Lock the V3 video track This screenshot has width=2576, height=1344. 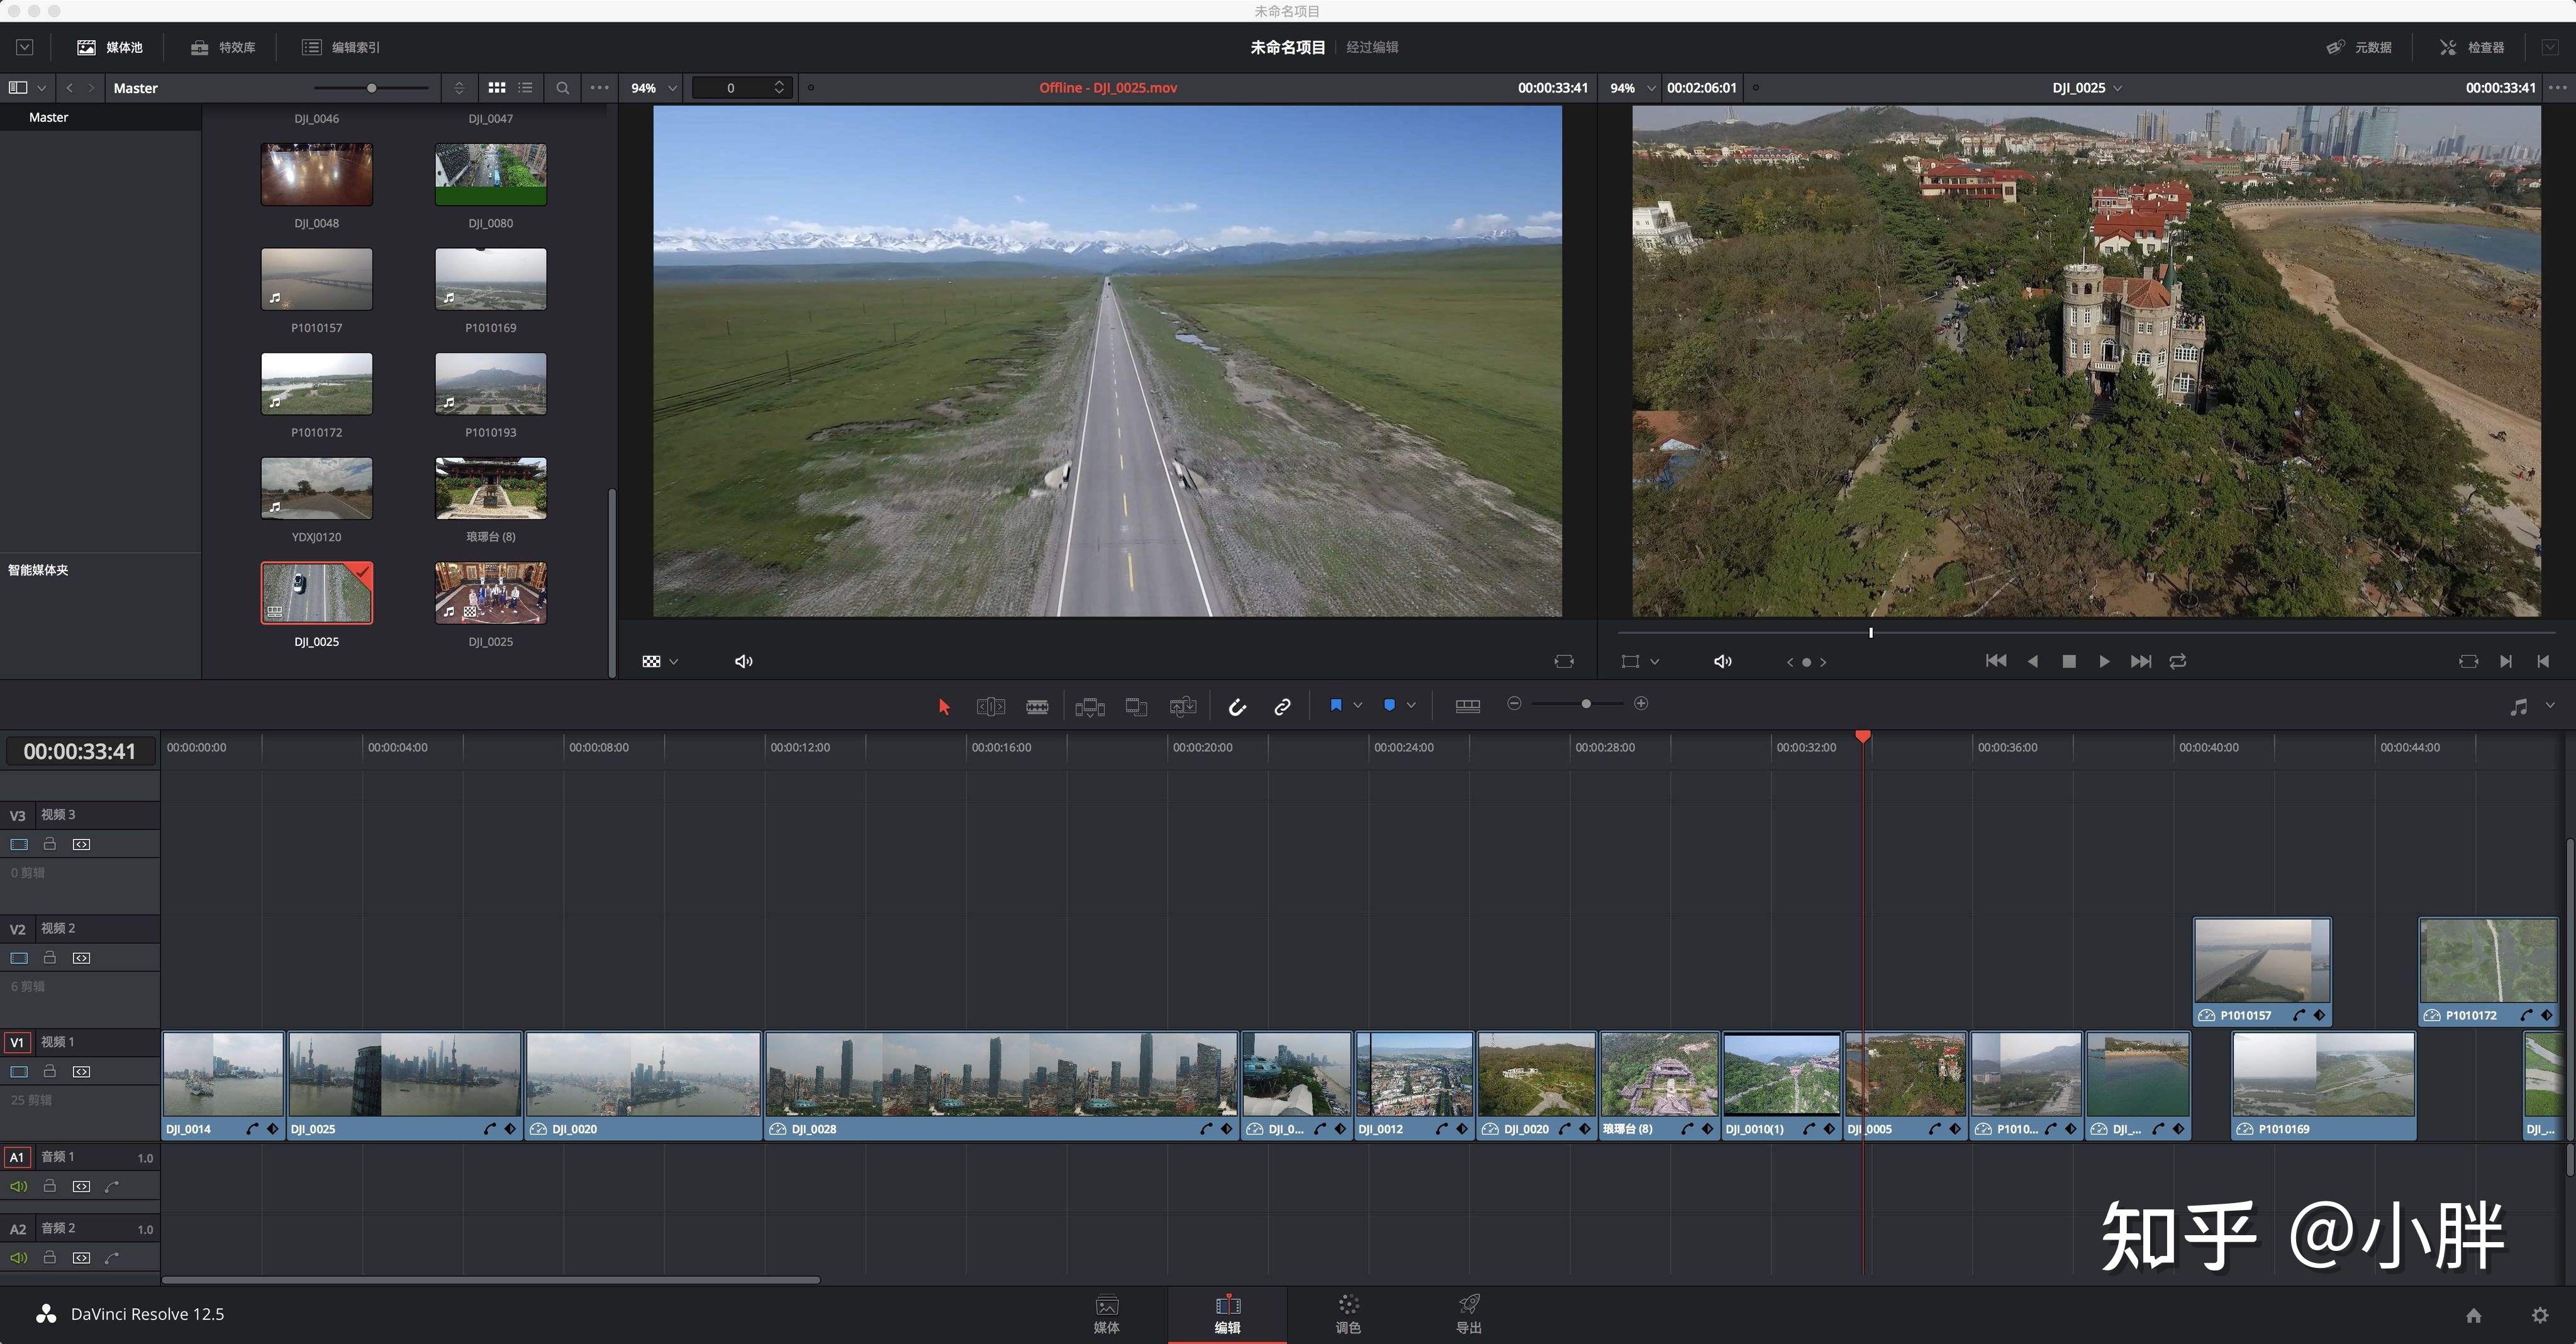coord(49,844)
